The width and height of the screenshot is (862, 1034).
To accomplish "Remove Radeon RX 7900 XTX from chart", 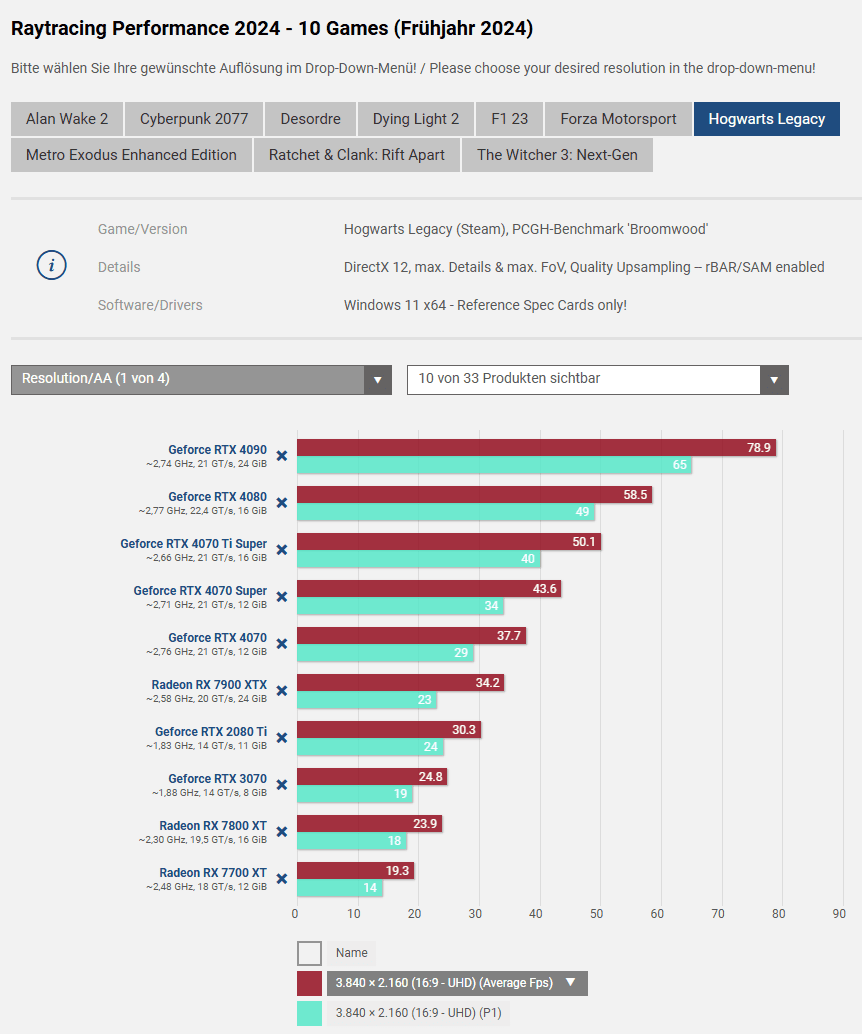I will (282, 690).
